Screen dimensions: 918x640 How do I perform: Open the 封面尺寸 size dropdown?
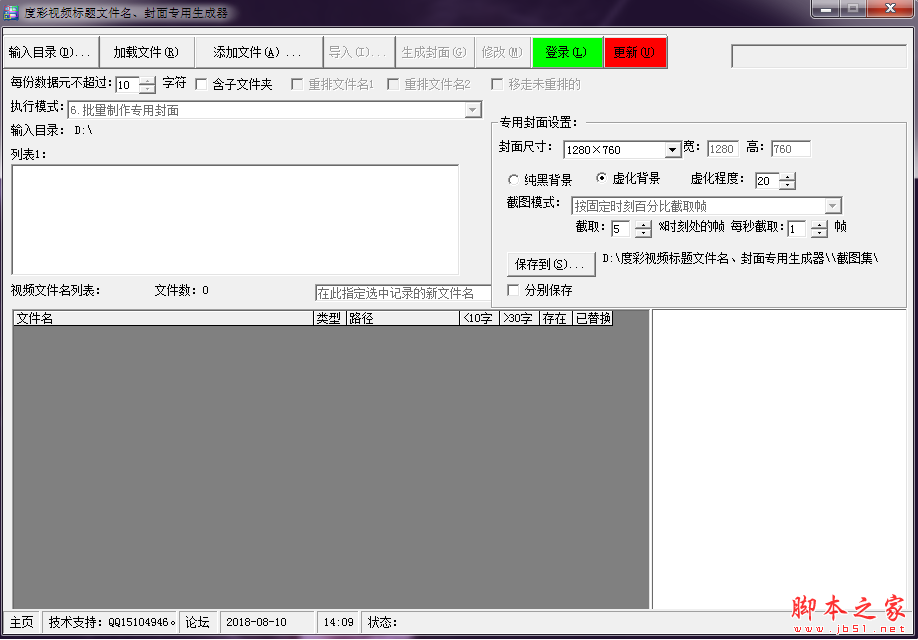[673, 148]
